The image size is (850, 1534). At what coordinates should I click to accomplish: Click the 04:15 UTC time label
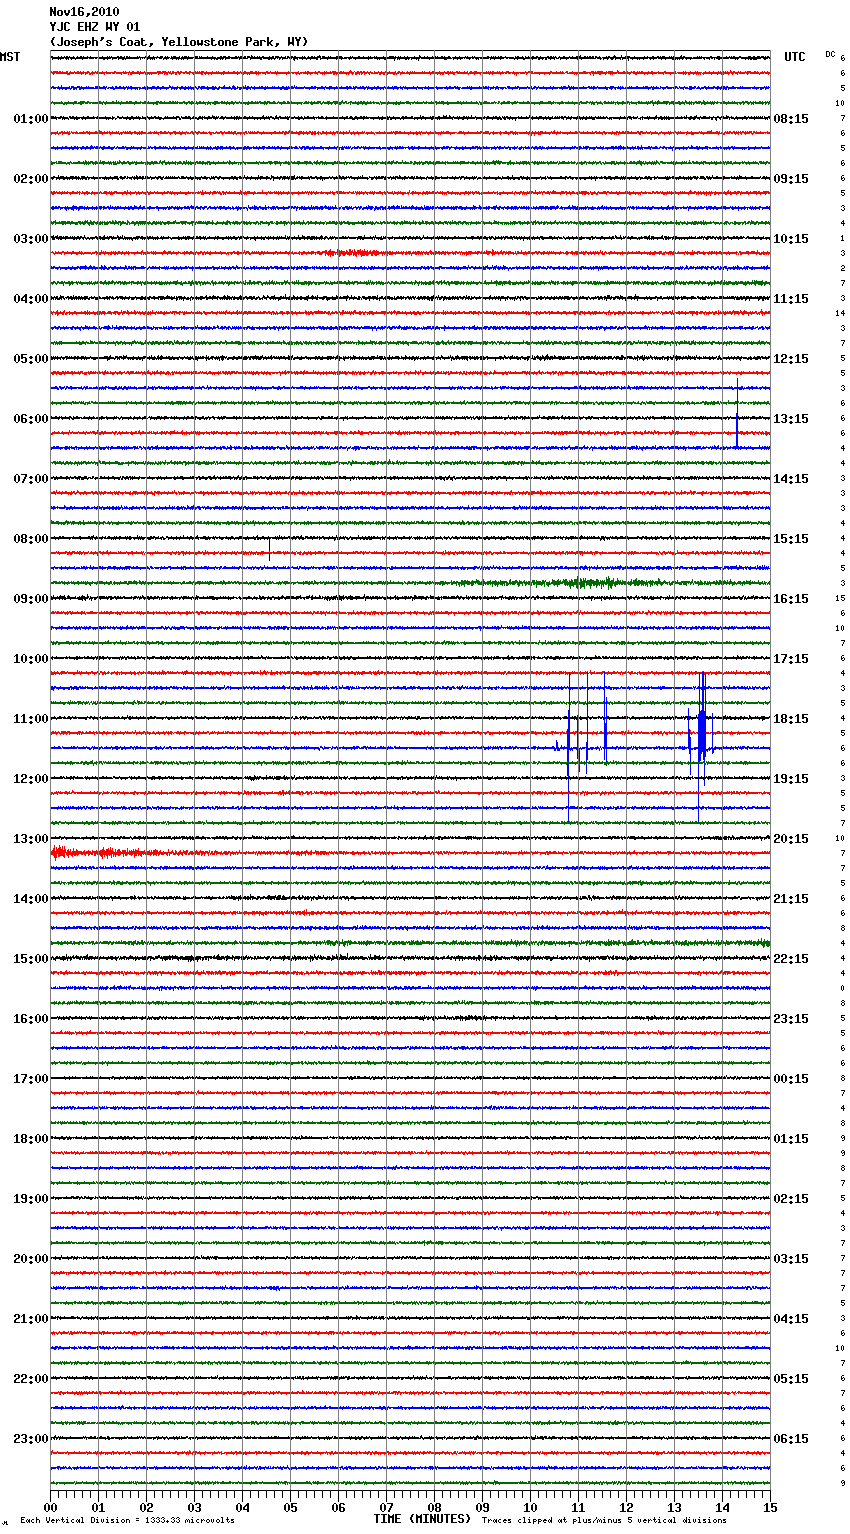(791, 1319)
